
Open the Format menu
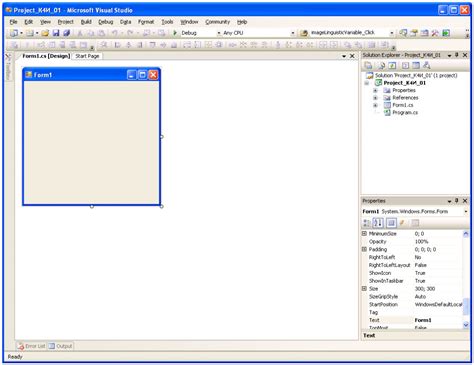146,22
